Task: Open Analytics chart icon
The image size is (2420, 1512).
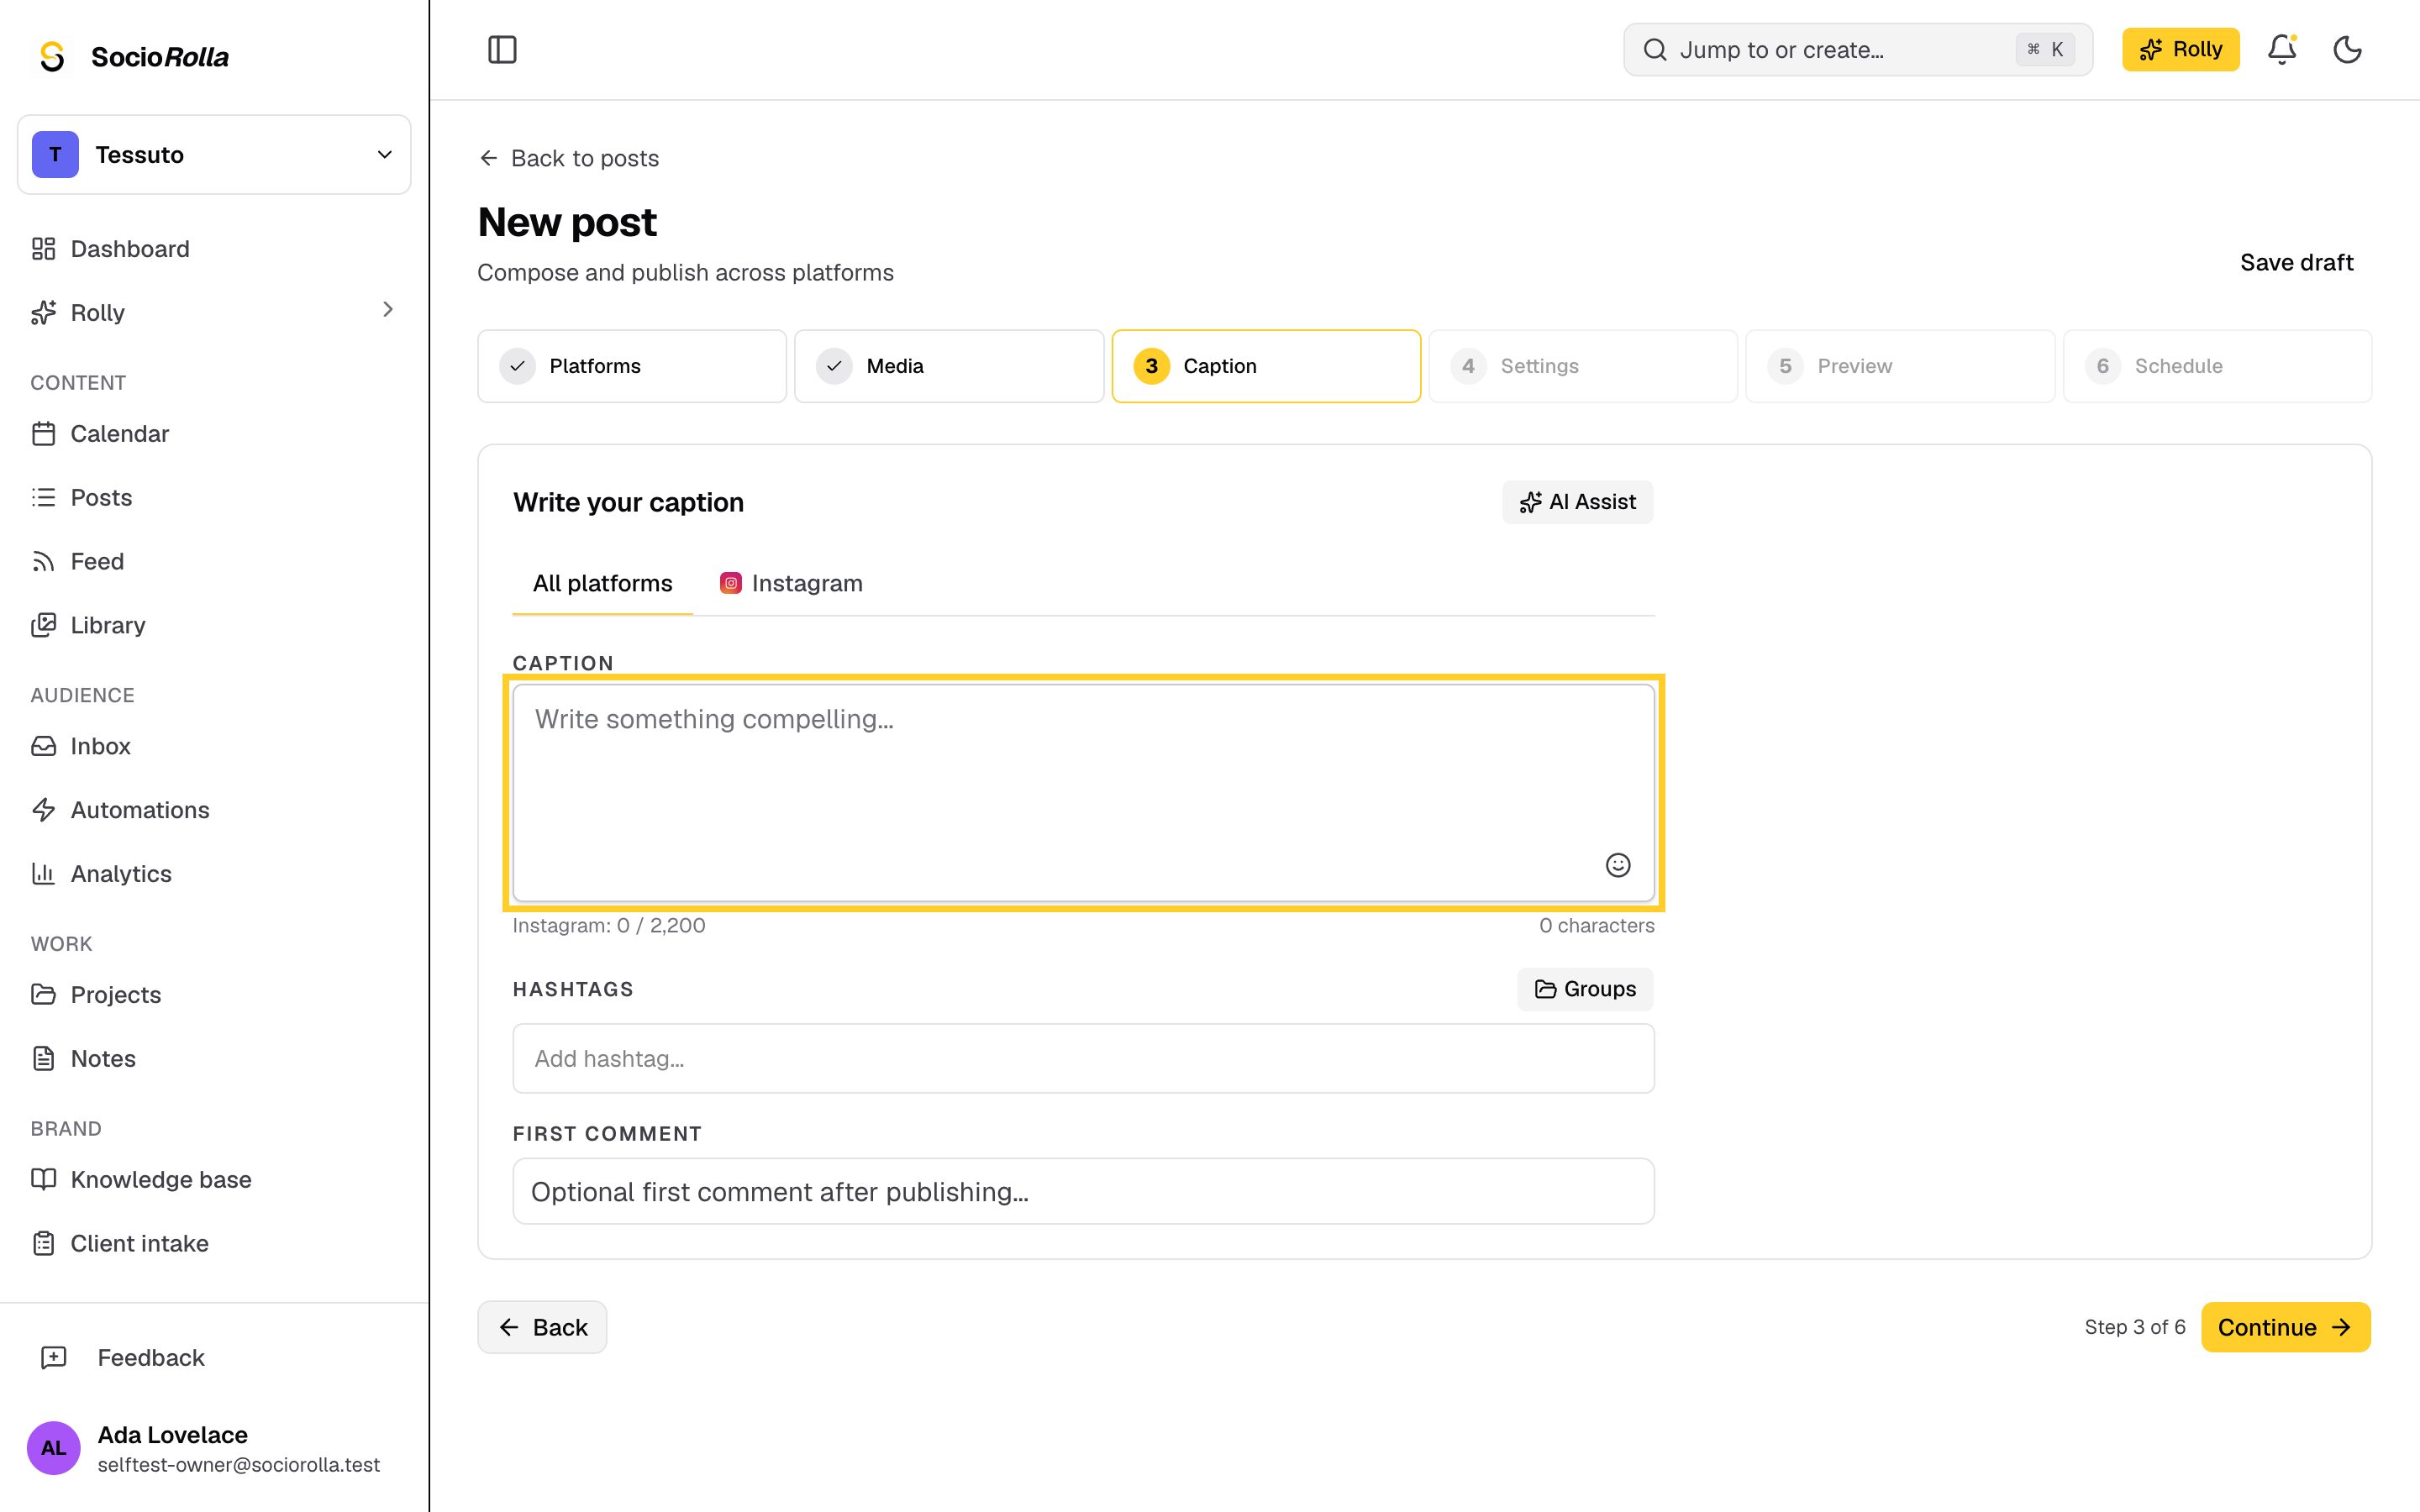Action: (x=43, y=873)
